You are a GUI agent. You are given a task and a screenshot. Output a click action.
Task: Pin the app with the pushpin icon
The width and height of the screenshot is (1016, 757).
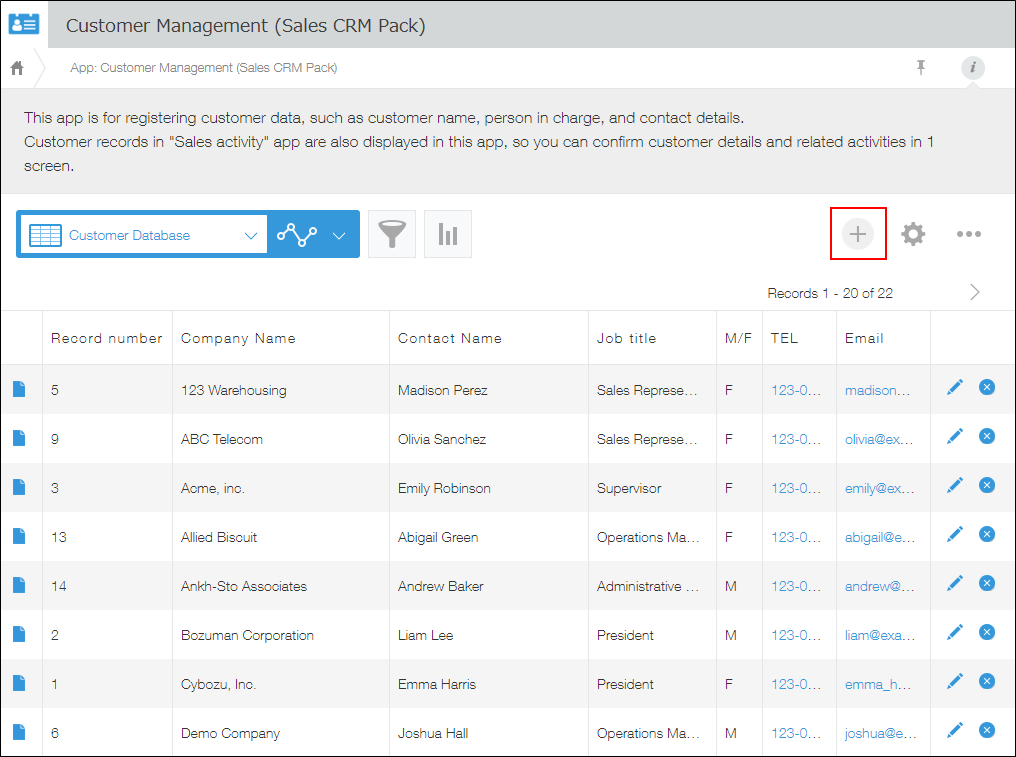pos(921,67)
